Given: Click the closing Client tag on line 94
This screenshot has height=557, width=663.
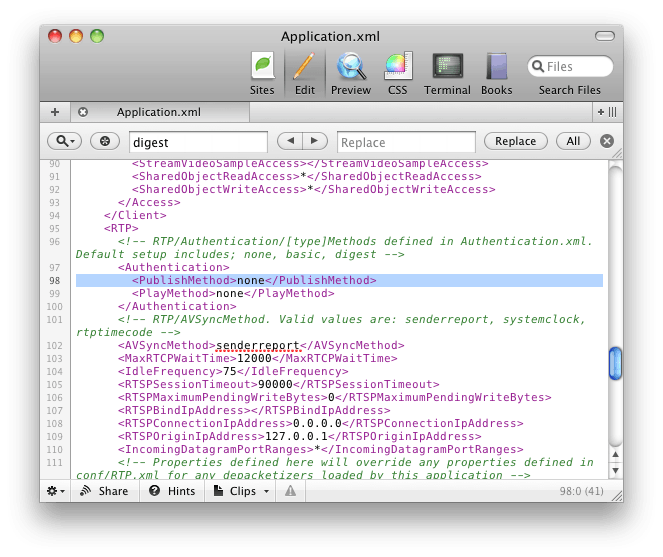Looking at the screenshot, I should (135, 215).
